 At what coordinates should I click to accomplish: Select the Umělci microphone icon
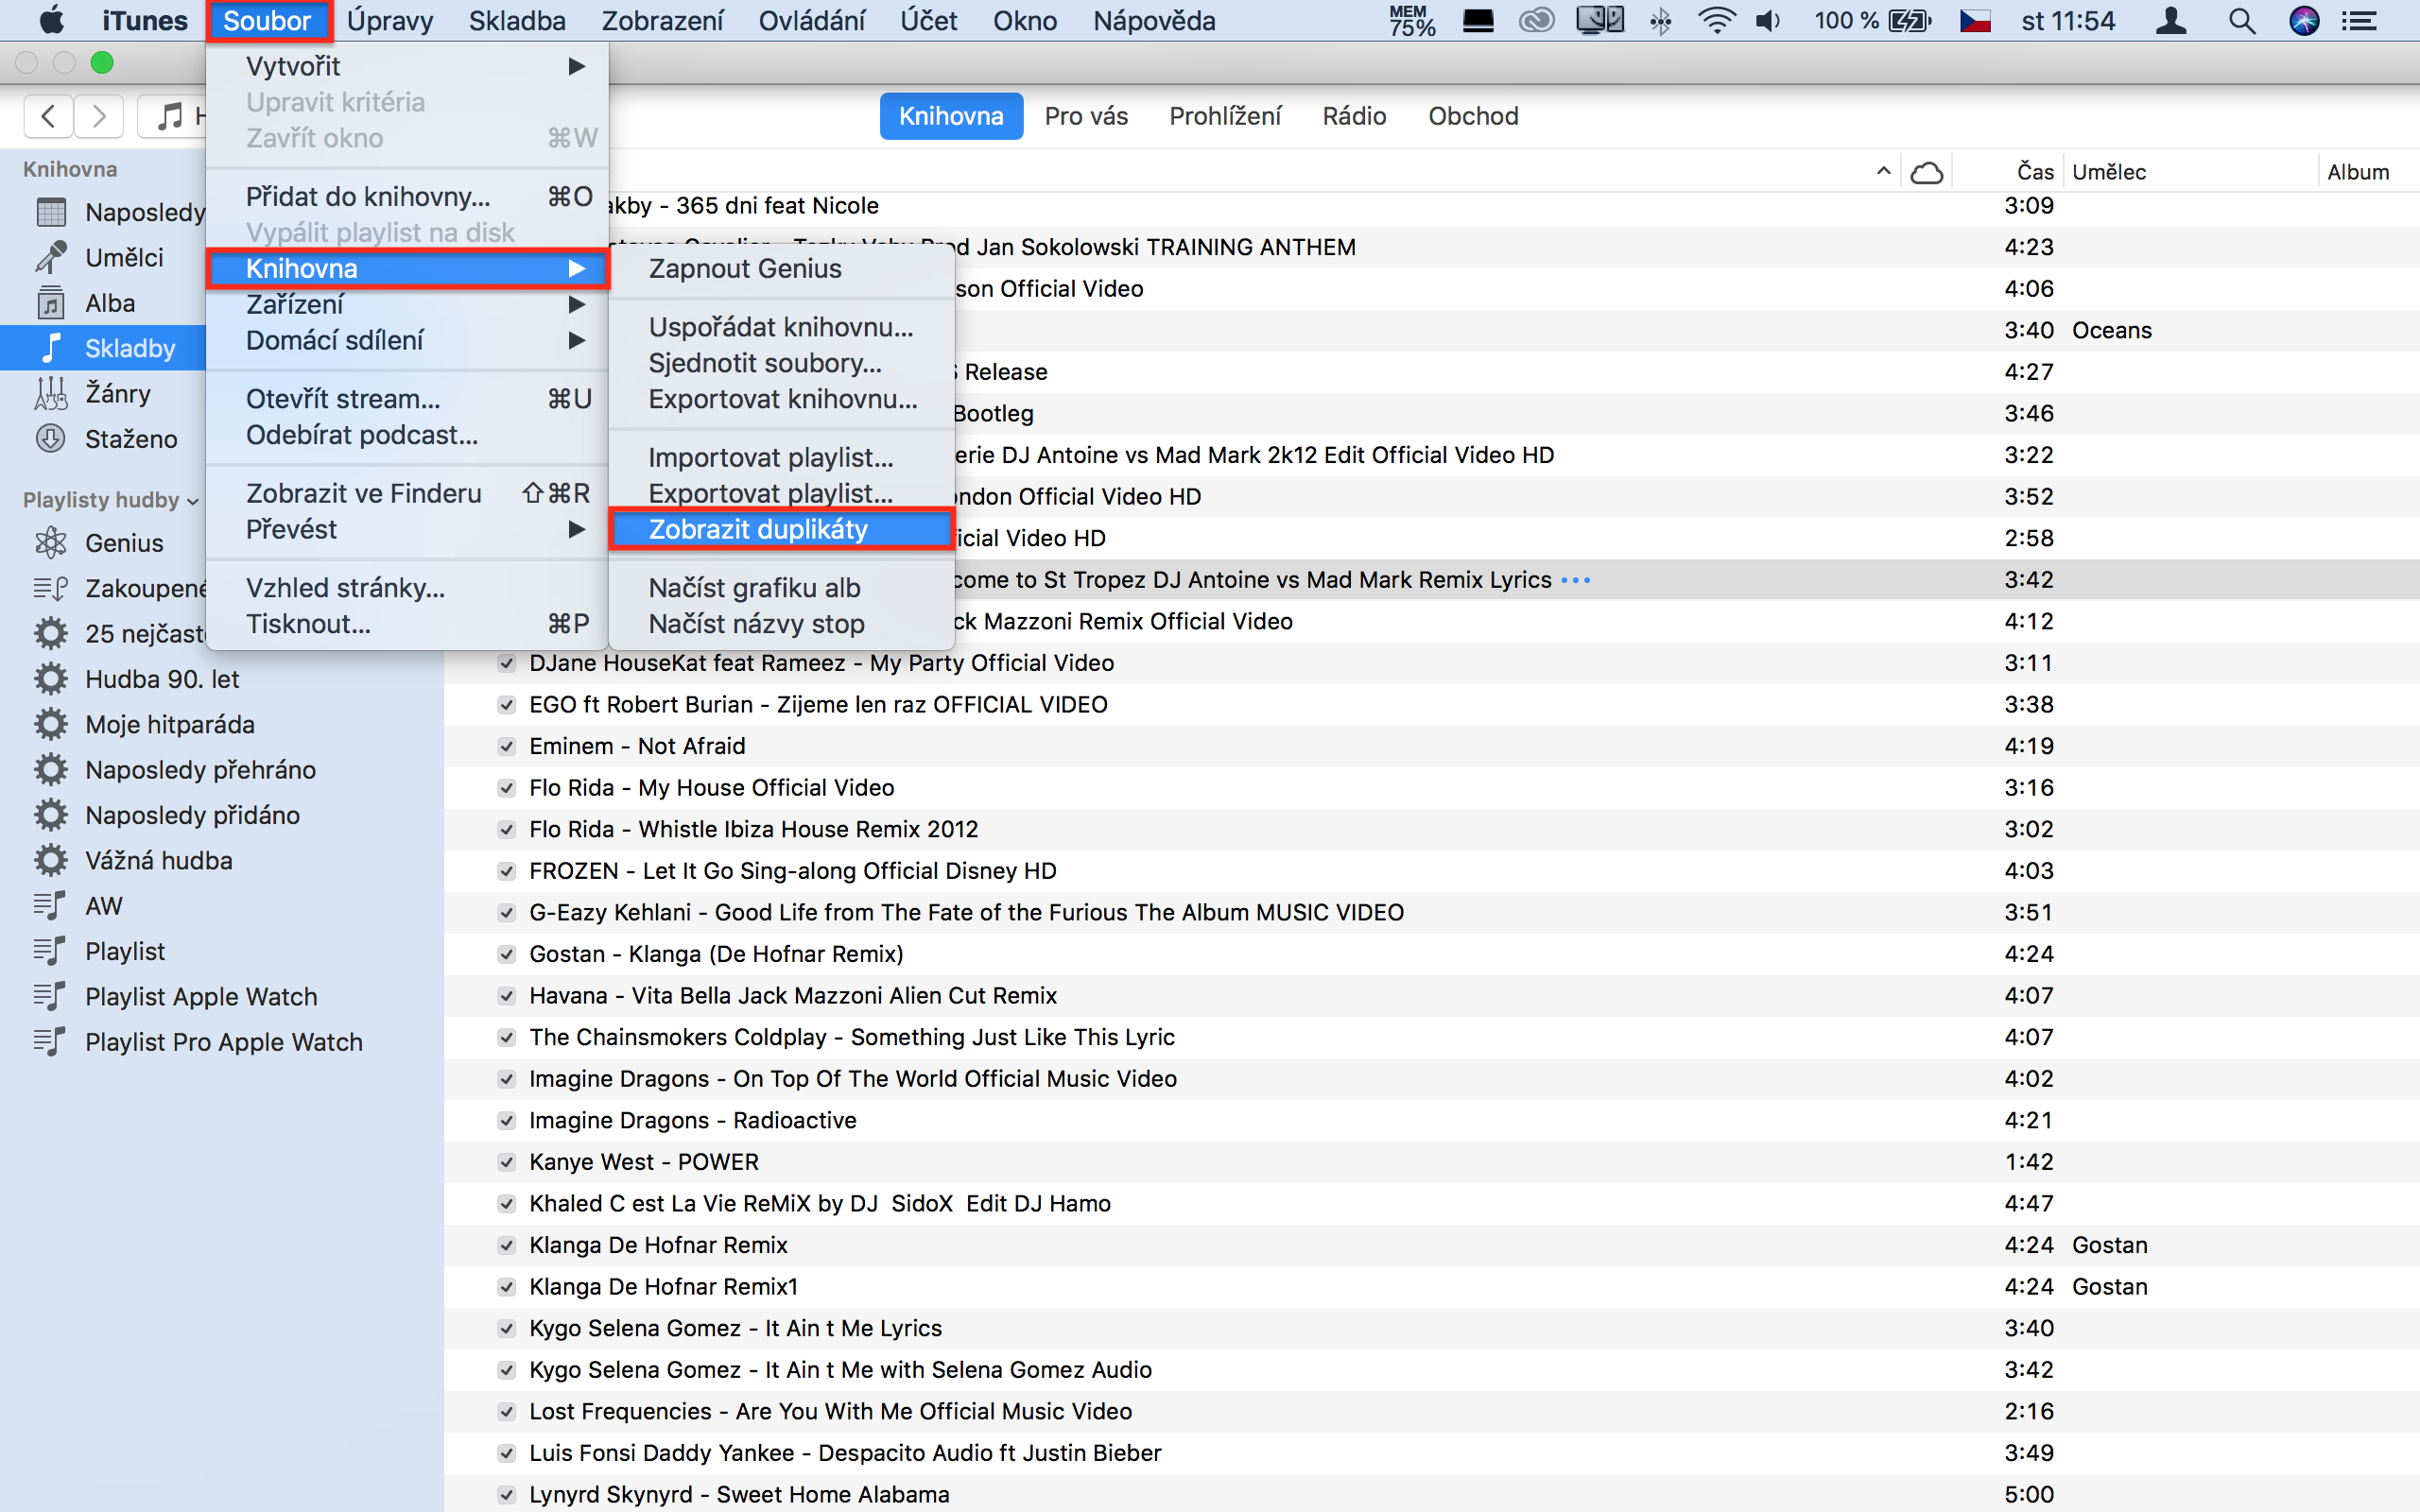51,257
